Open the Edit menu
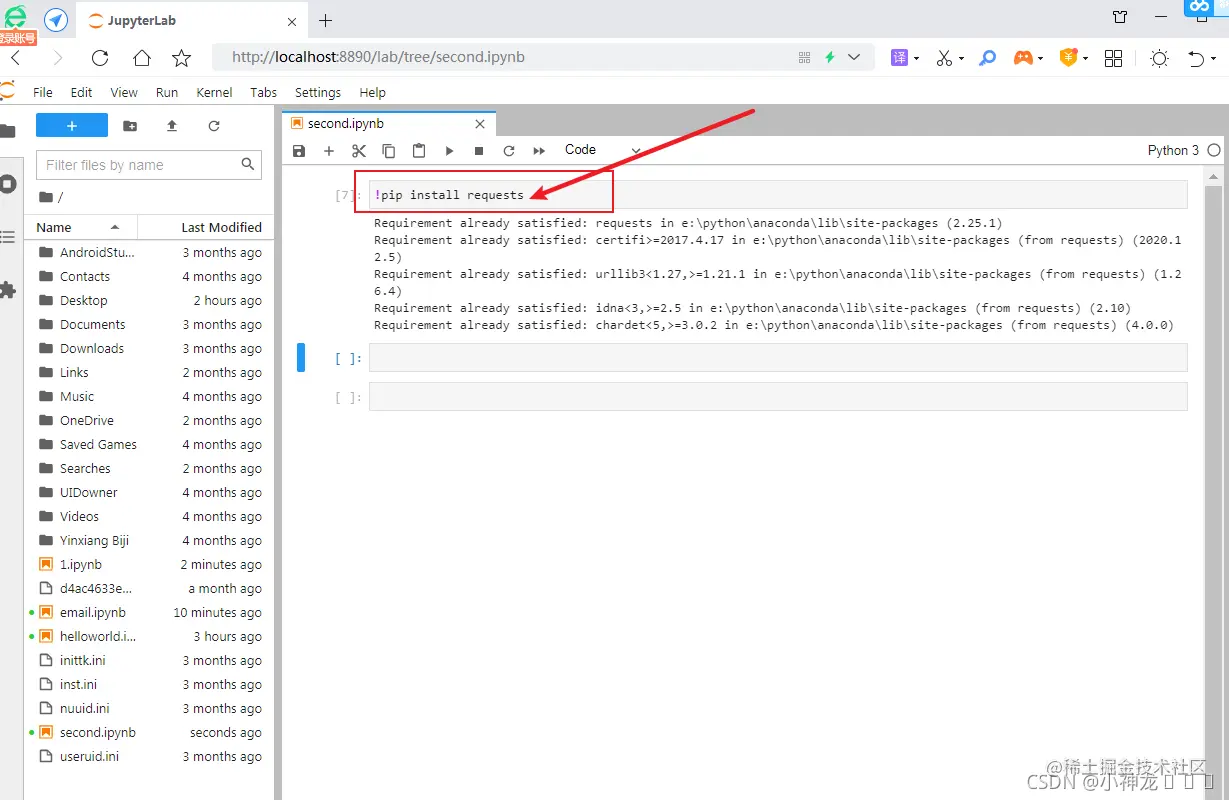 point(82,92)
